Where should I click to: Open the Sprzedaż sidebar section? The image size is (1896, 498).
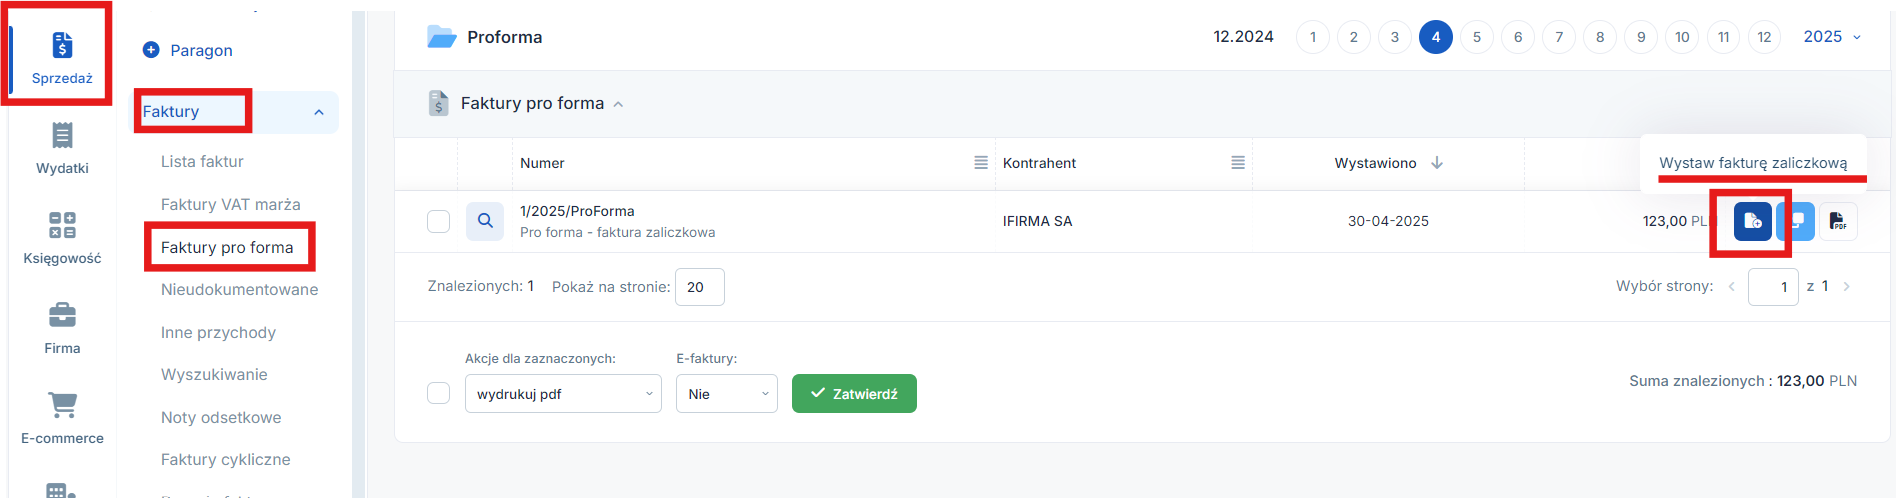pyautogui.click(x=62, y=57)
